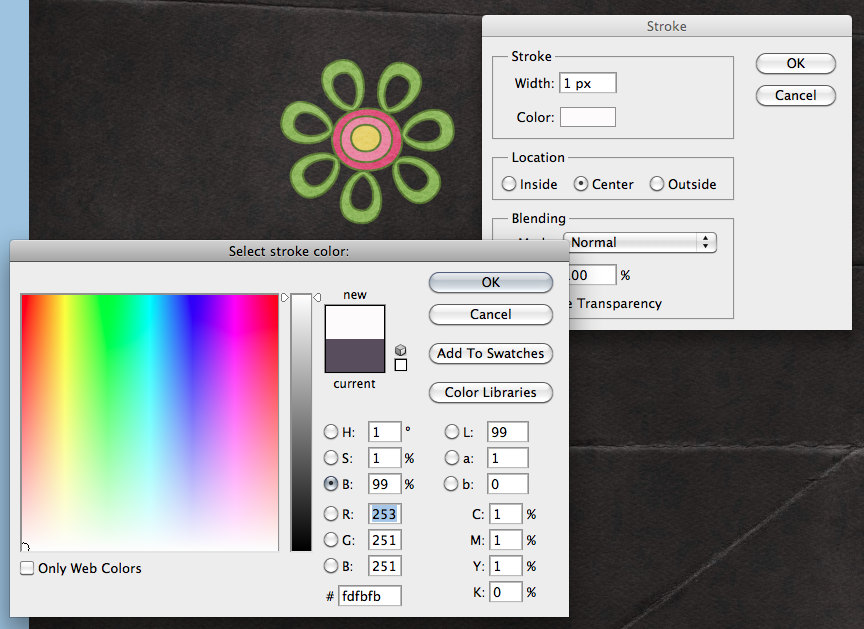Click OK in the Stroke dialog

pos(796,63)
